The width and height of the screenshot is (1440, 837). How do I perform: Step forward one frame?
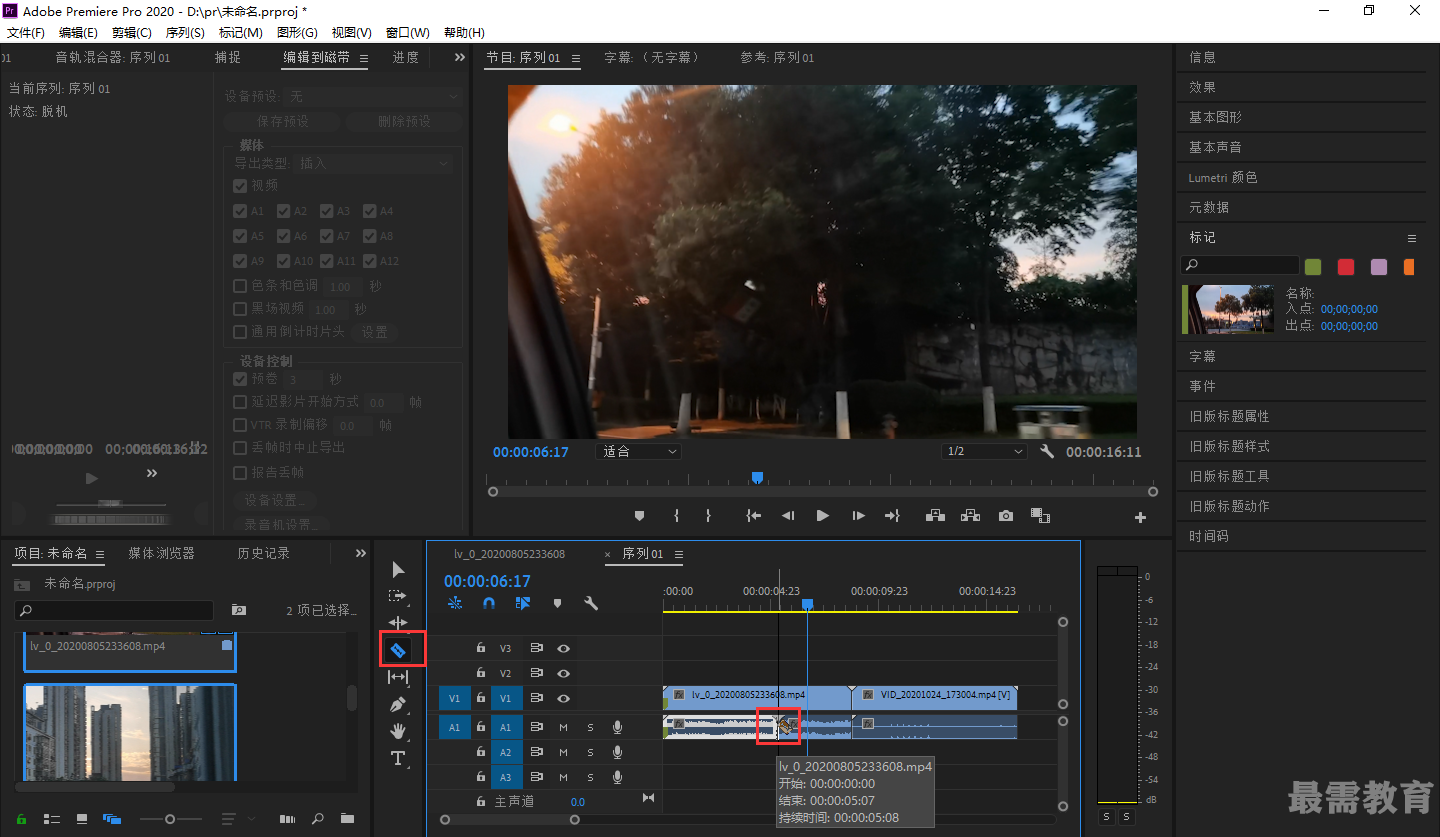tap(858, 516)
